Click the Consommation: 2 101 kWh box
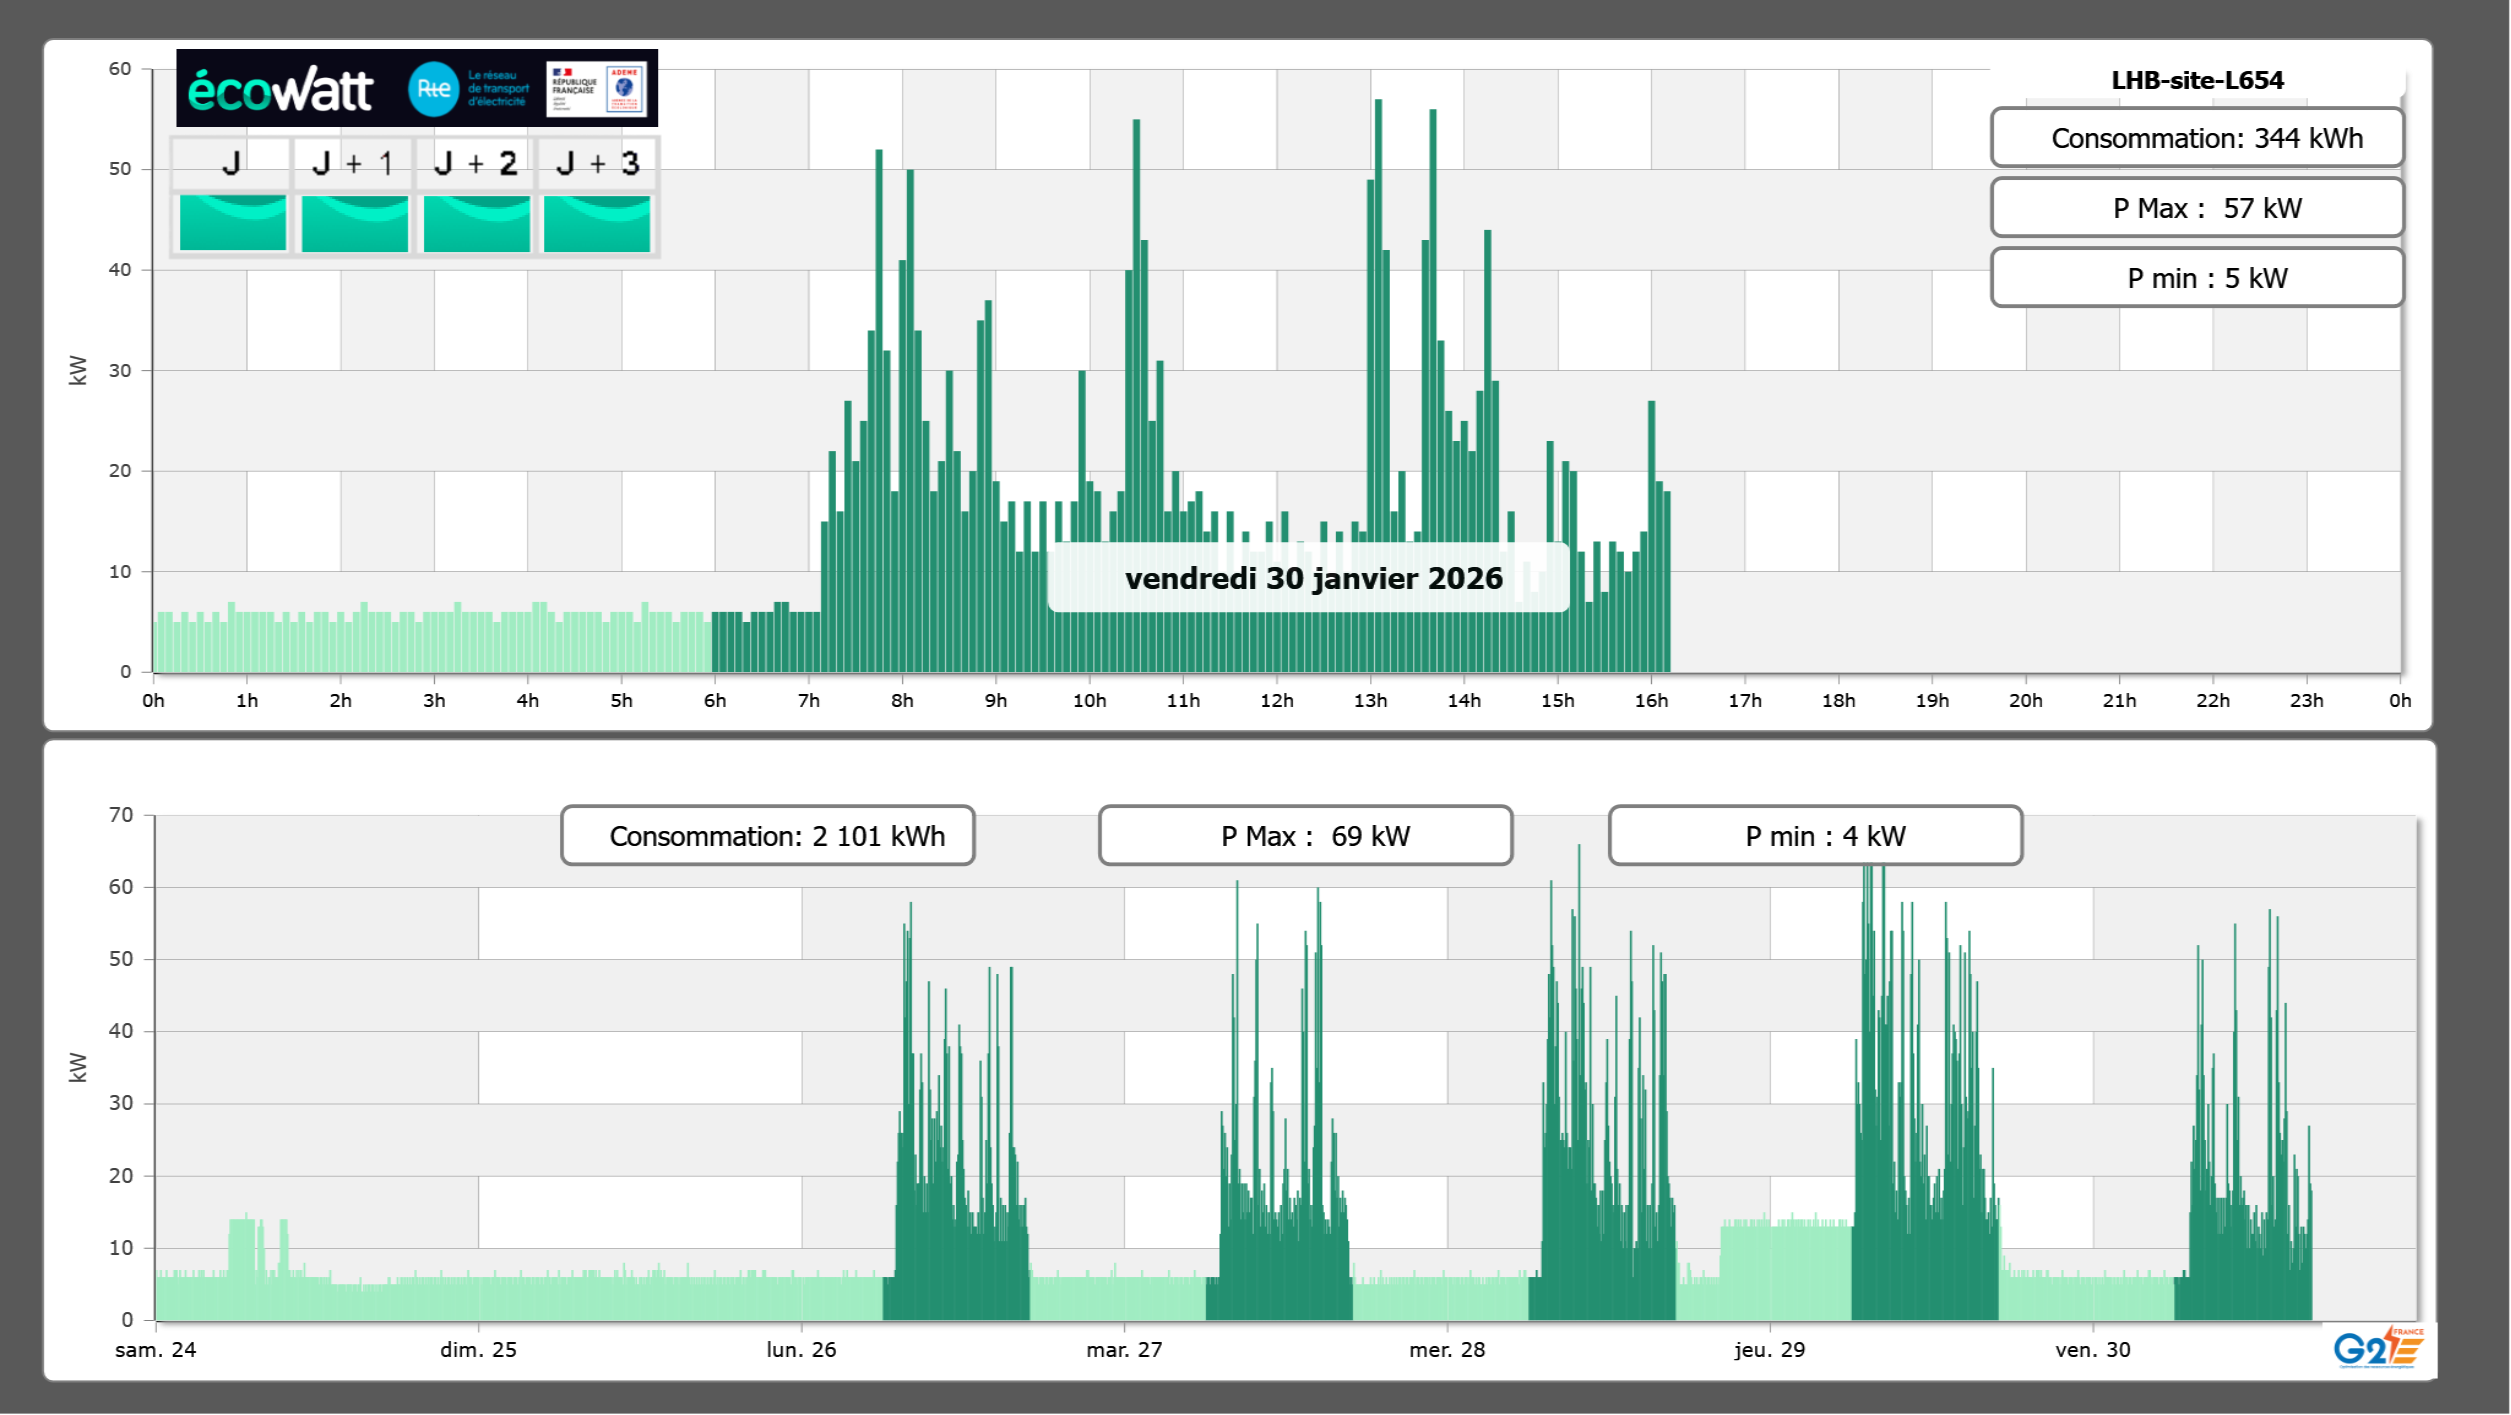This screenshot has height=1415, width=2511. click(x=767, y=836)
